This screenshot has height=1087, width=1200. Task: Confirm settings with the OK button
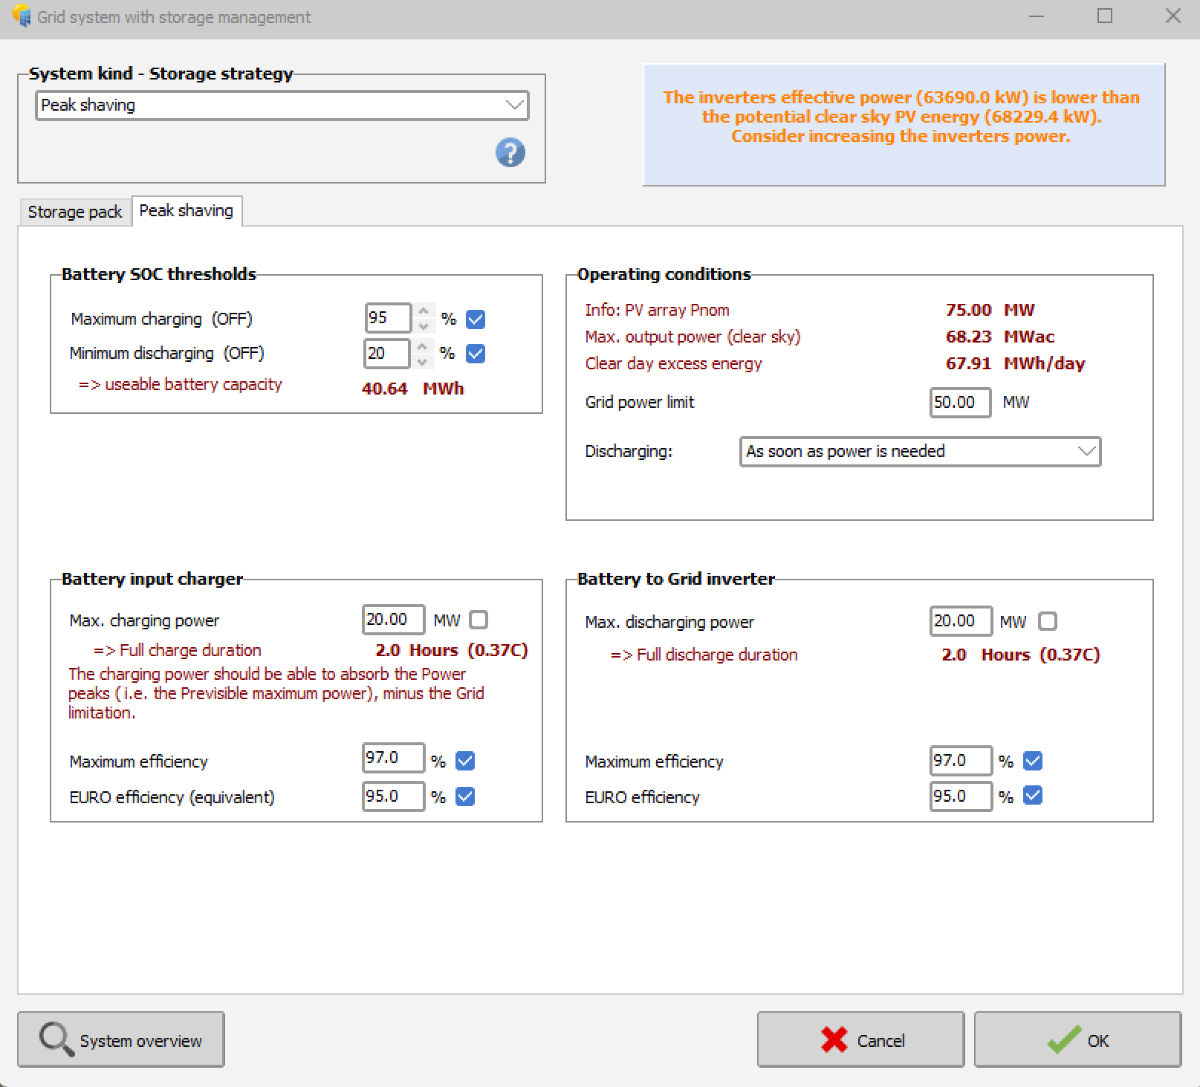pyautogui.click(x=1077, y=1040)
